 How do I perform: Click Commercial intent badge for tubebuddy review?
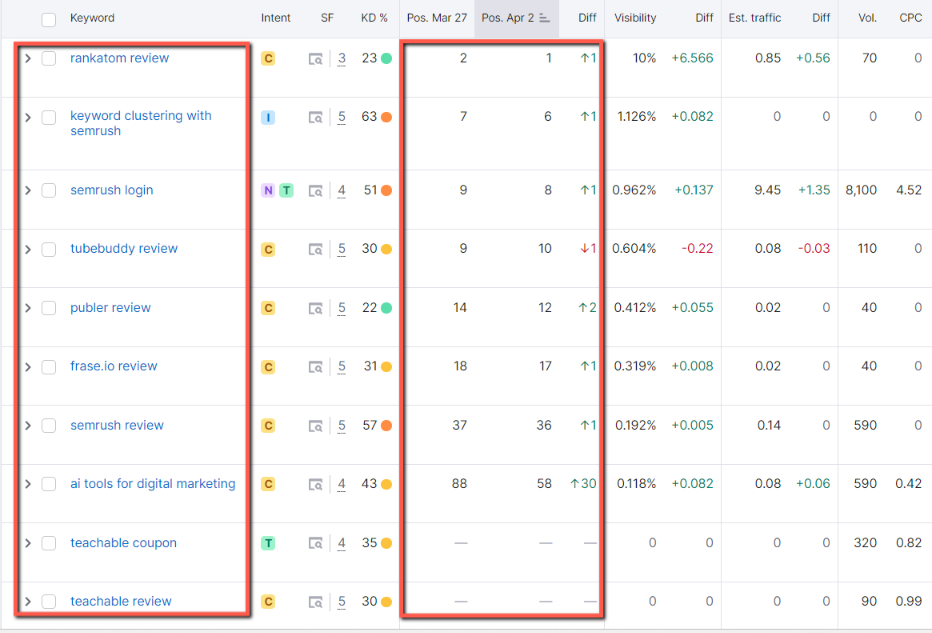pos(268,249)
